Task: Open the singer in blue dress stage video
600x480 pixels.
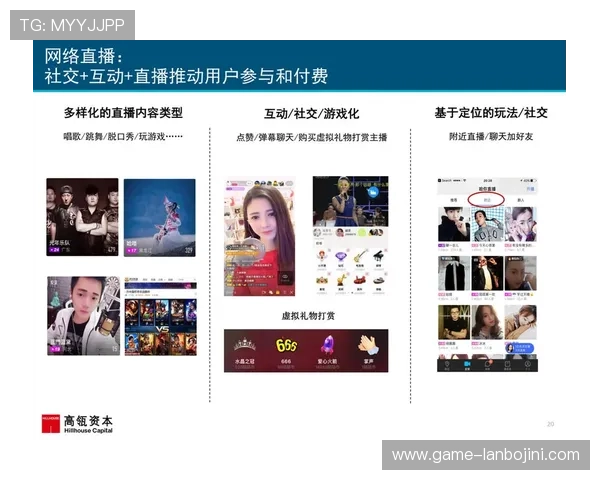Action: coord(350,201)
